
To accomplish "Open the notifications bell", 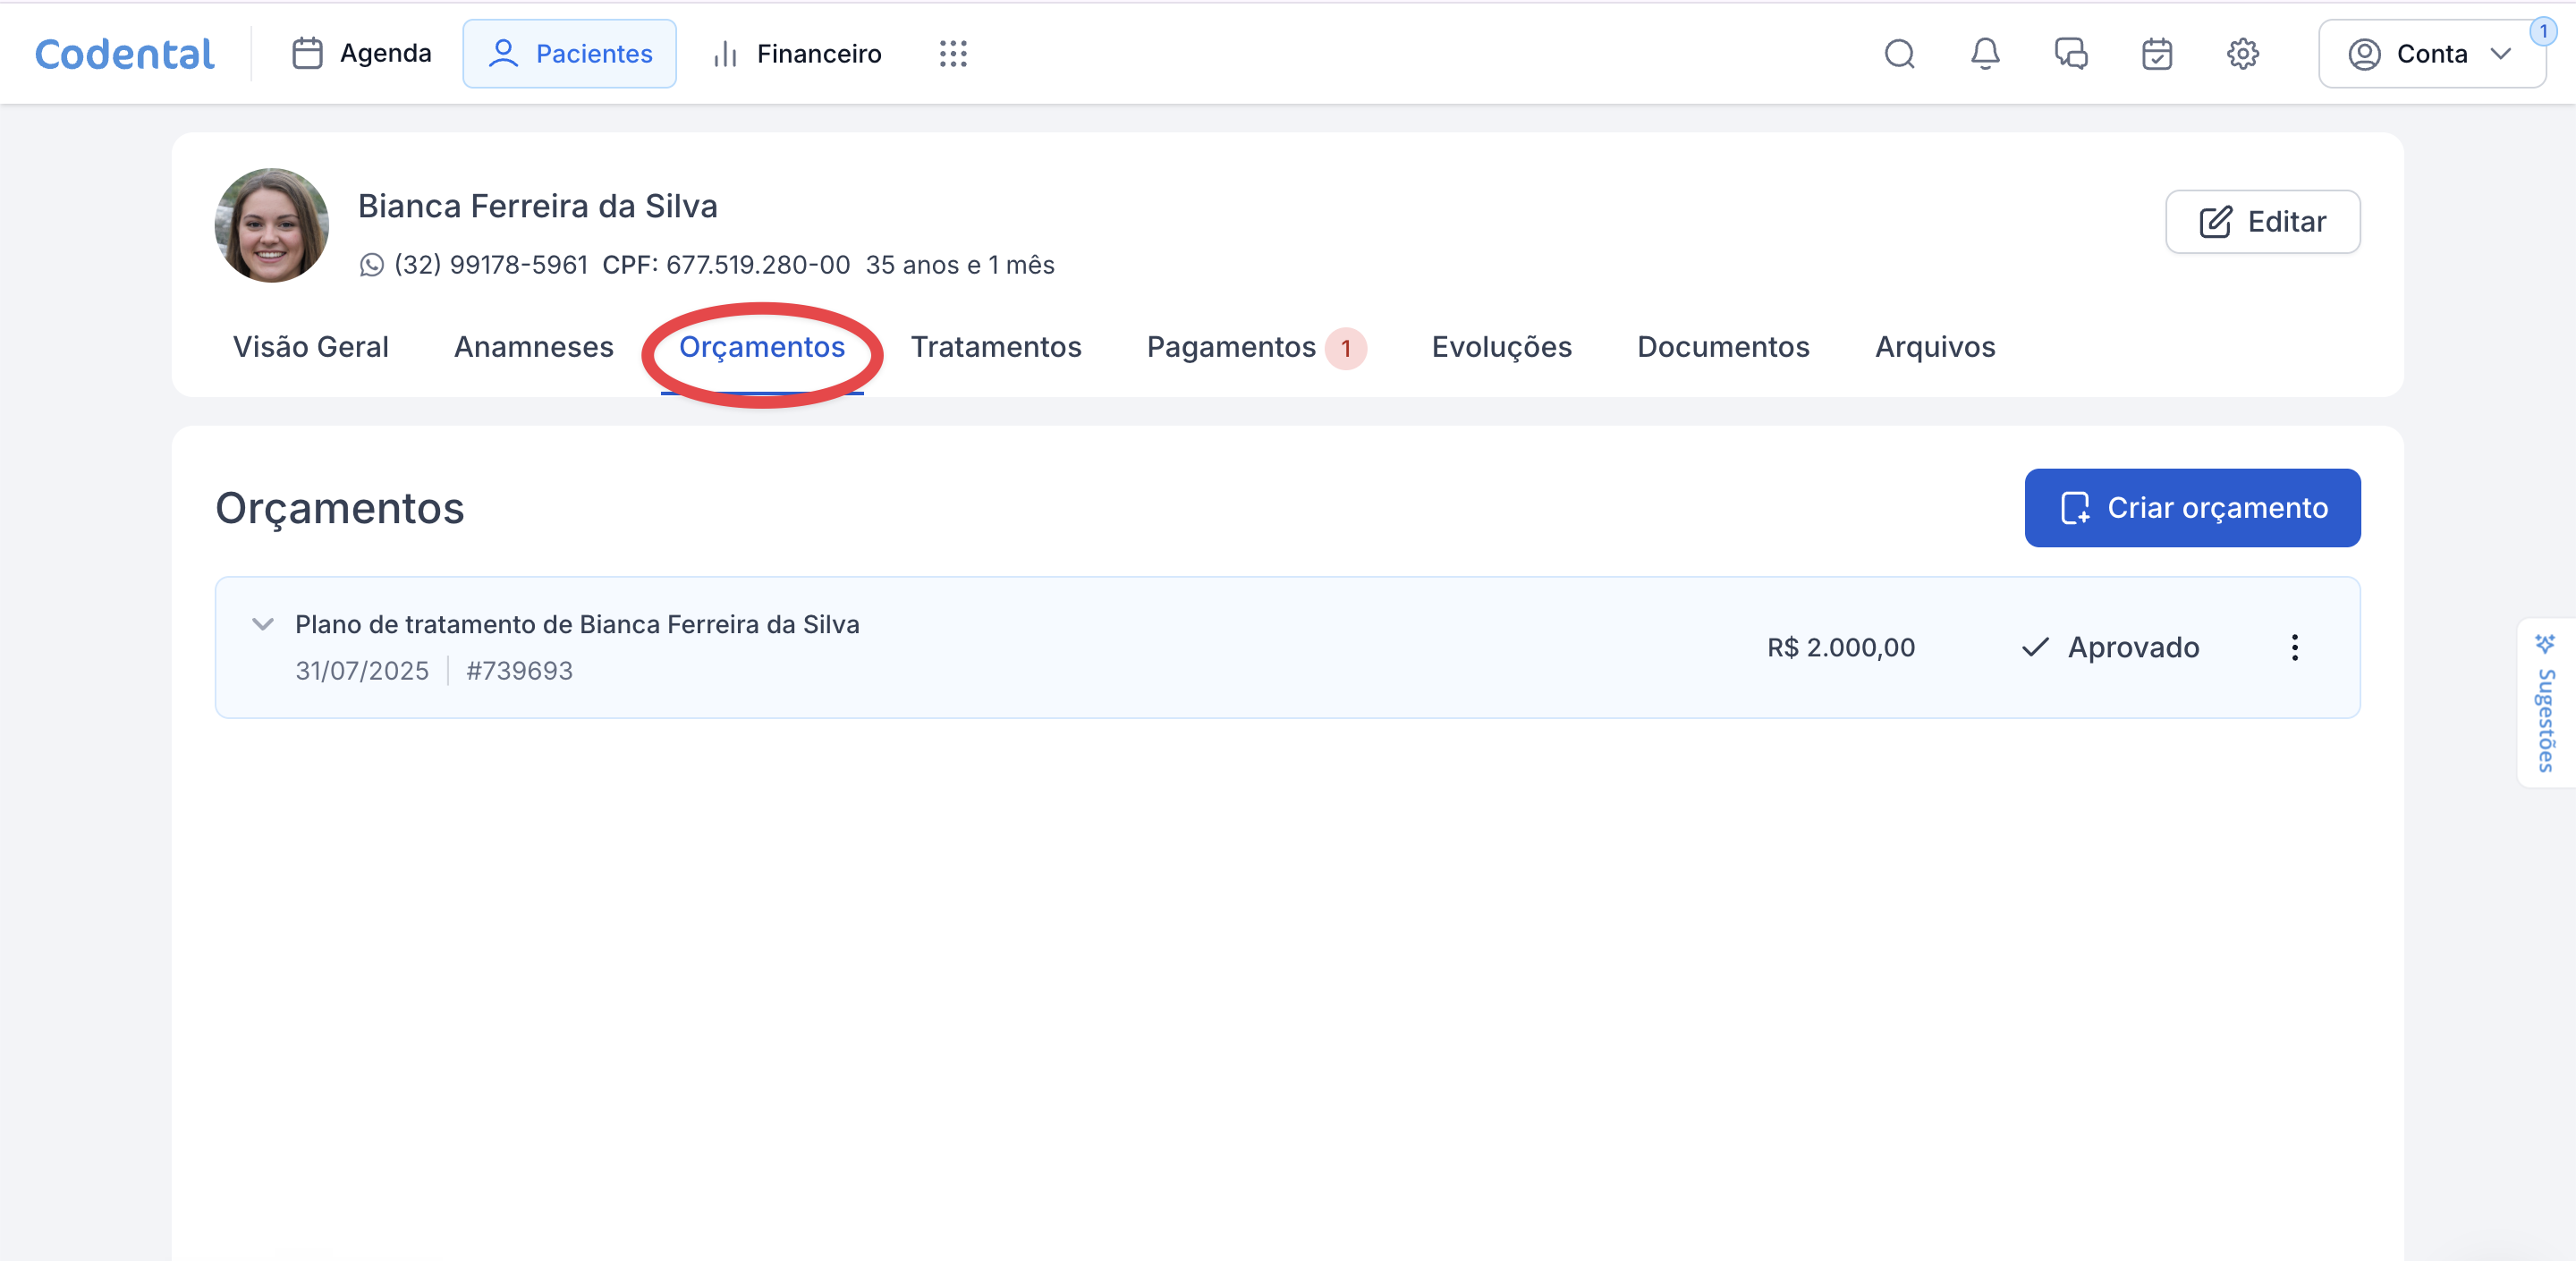I will 1985,54.
